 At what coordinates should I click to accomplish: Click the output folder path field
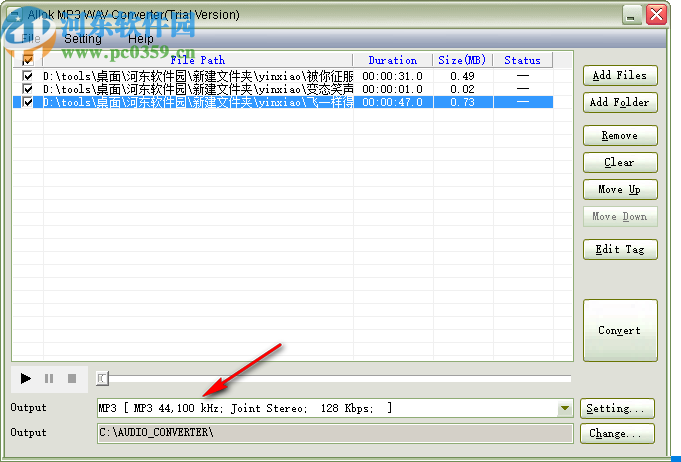coord(335,433)
